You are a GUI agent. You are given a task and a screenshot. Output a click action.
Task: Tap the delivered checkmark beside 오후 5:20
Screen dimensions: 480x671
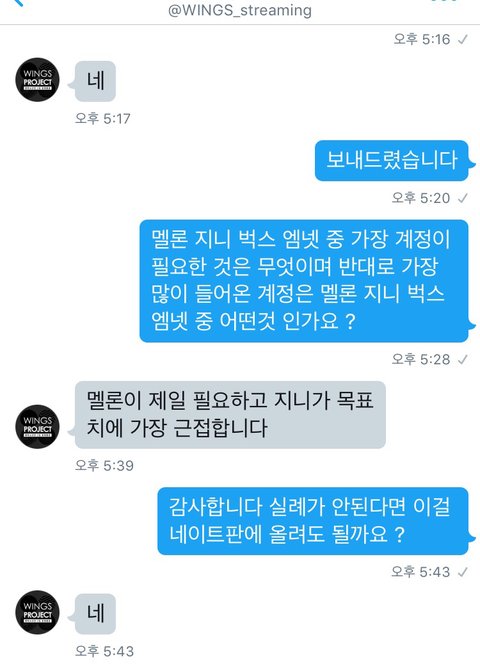point(462,198)
